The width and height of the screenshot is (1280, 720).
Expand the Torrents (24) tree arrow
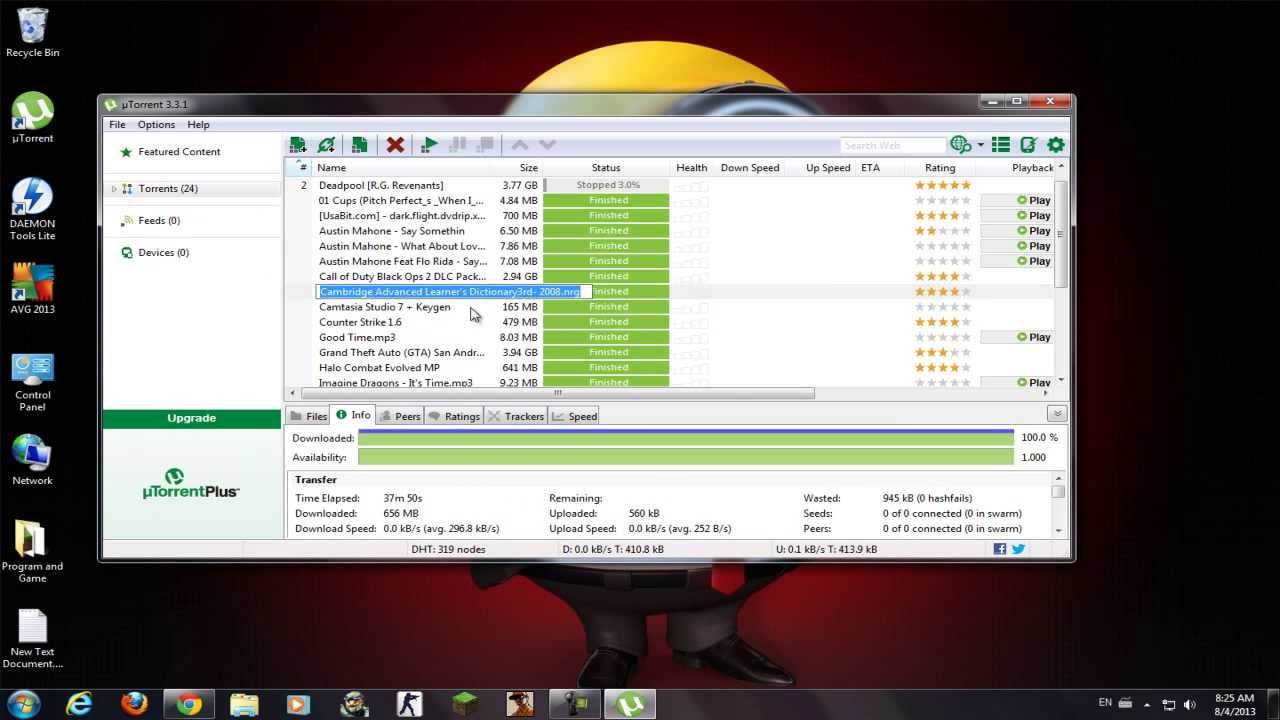pyautogui.click(x=114, y=188)
